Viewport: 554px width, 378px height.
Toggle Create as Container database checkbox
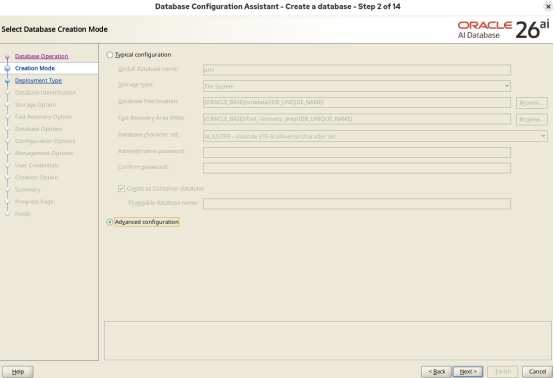[x=122, y=189]
